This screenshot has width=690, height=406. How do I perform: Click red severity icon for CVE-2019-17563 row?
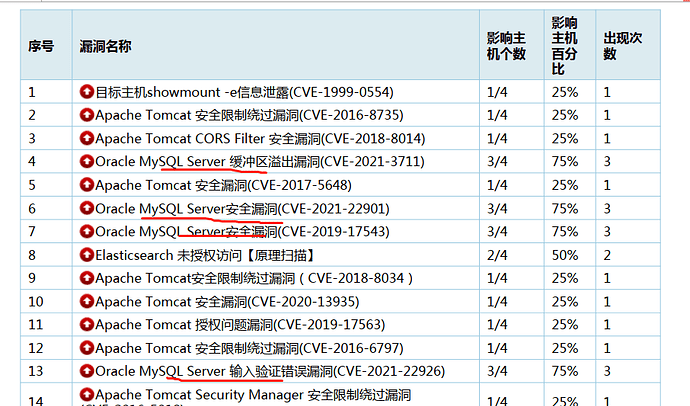pos(87,325)
